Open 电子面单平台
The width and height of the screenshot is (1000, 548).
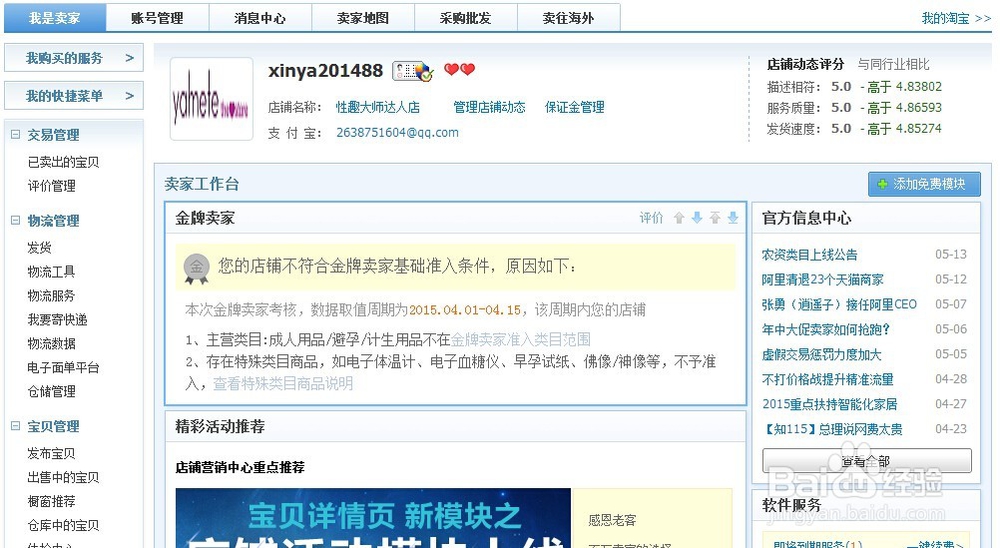click(63, 367)
